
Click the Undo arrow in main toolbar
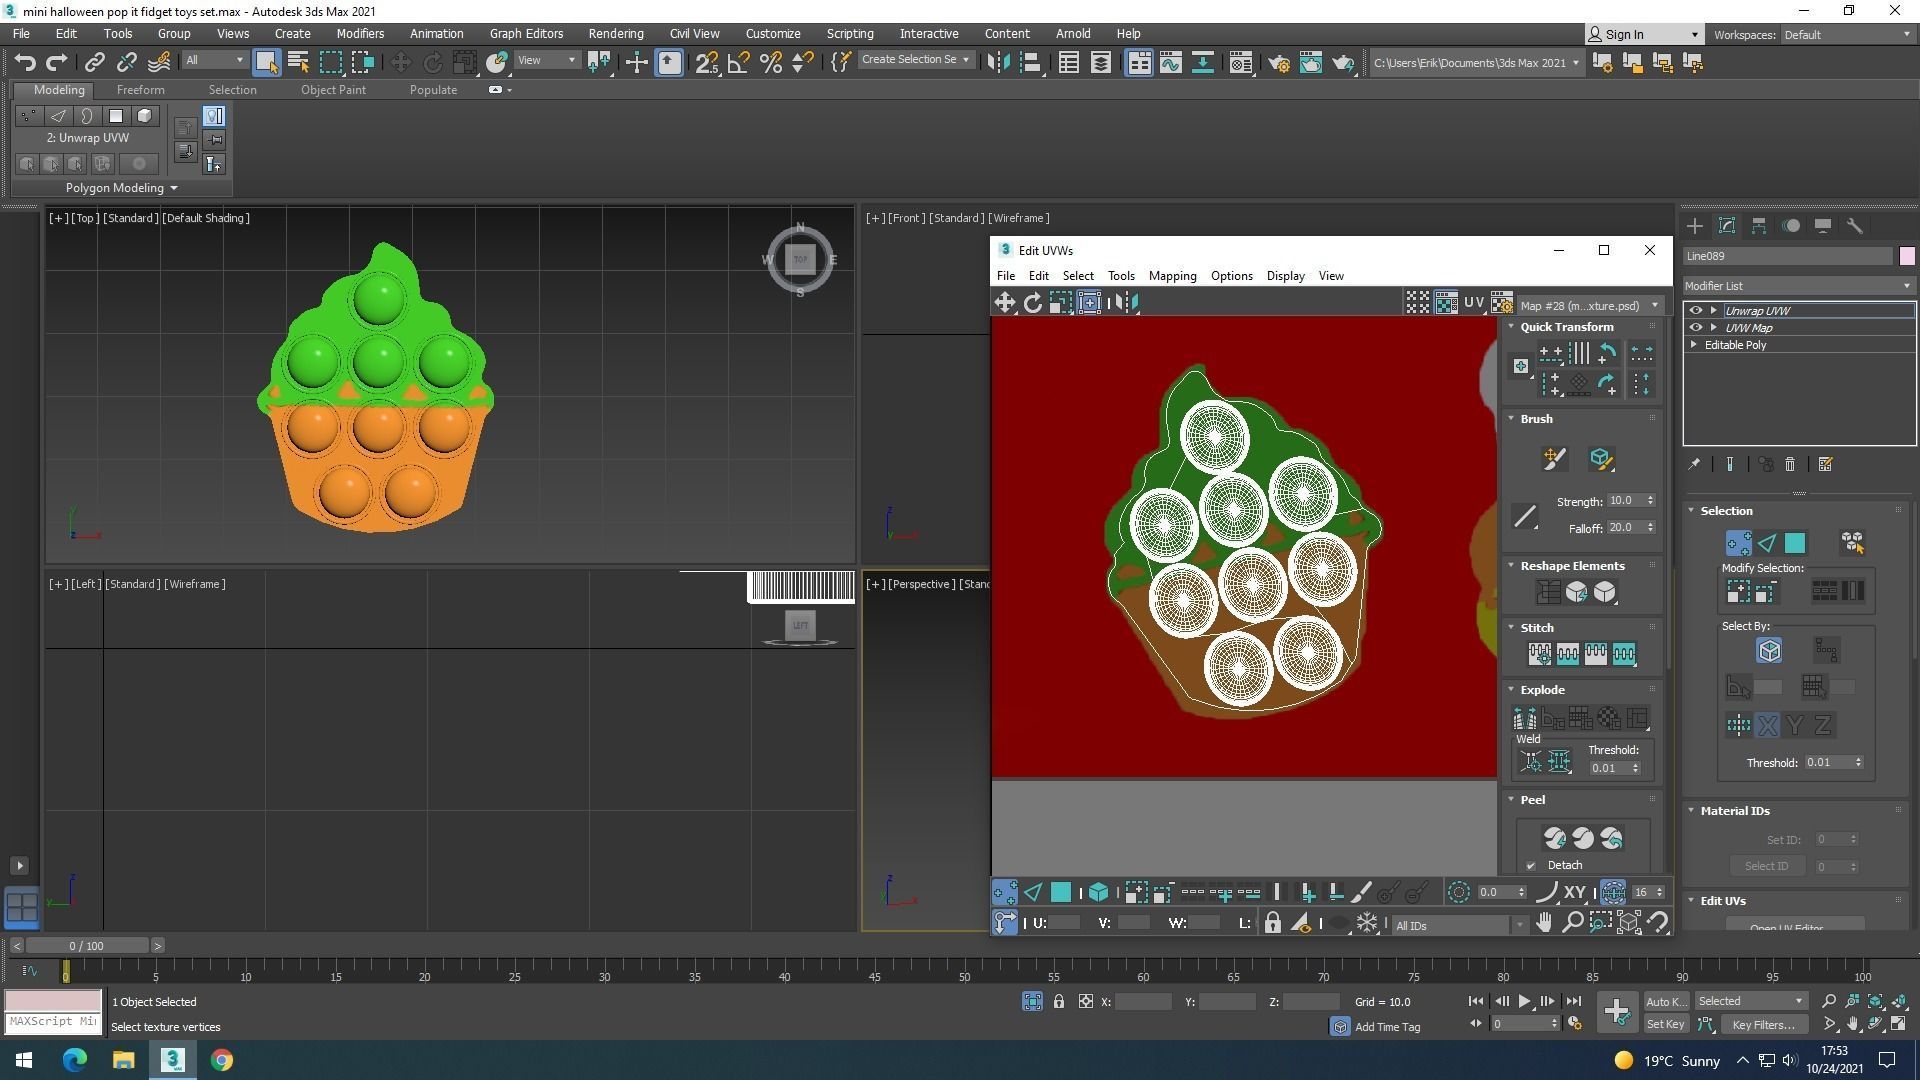click(24, 62)
